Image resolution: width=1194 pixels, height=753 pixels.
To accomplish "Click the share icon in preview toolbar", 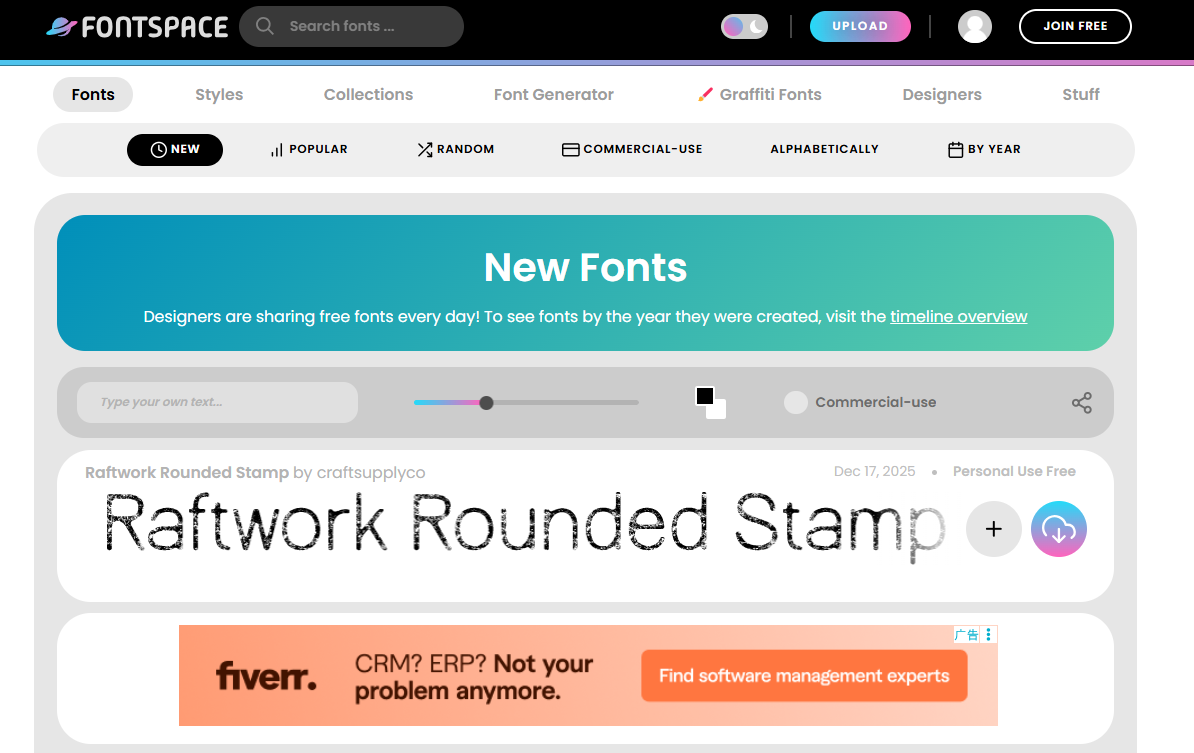I will [x=1081, y=403].
